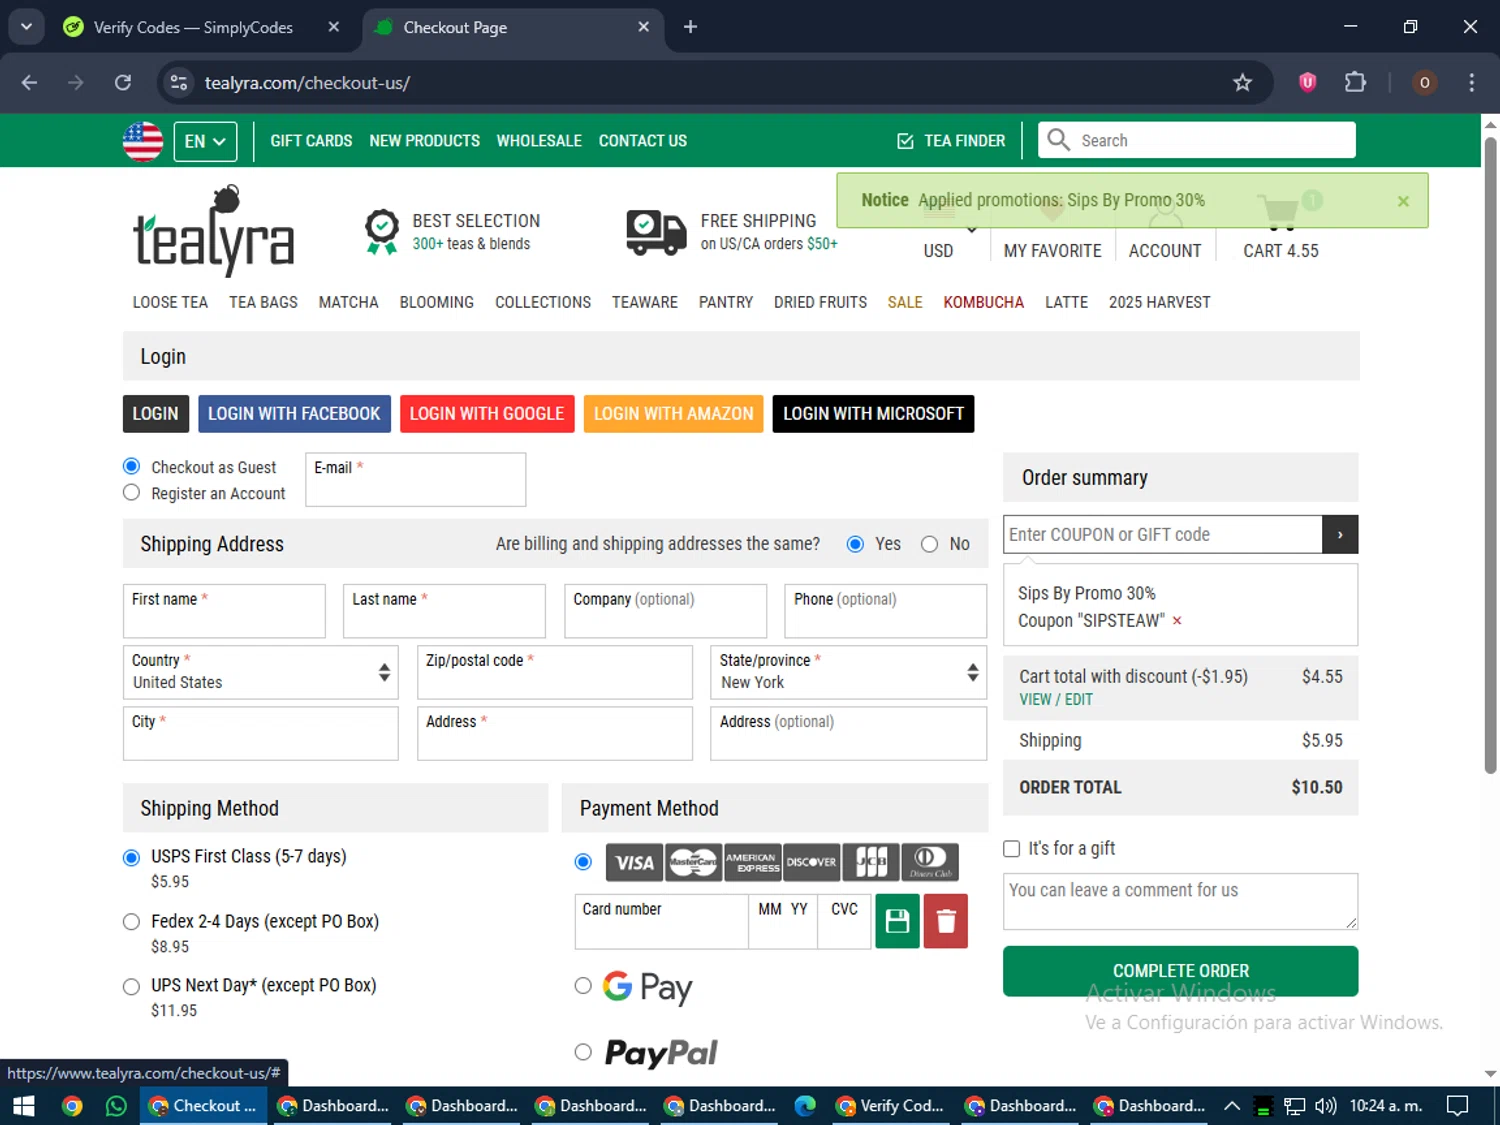Screen dimensions: 1500x1125
Task: Click LOGIN WITH AMAZON button
Action: click(673, 414)
